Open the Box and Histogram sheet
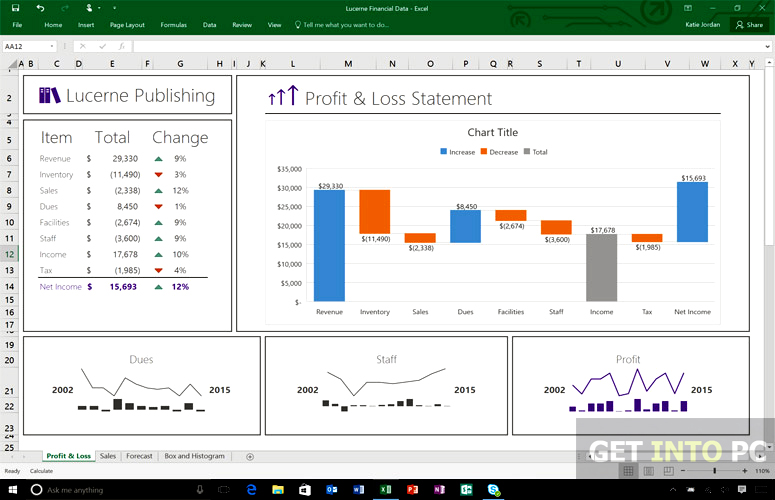Screen dimensions: 775x500 pyautogui.click(x=194, y=456)
